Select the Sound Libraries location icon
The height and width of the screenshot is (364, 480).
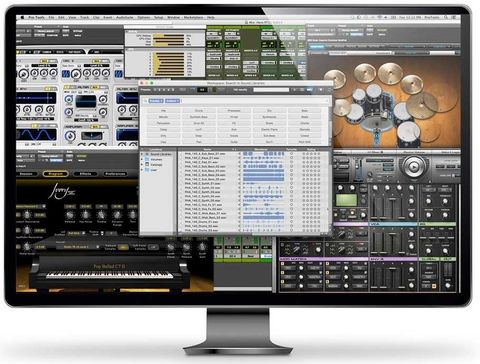point(147,154)
